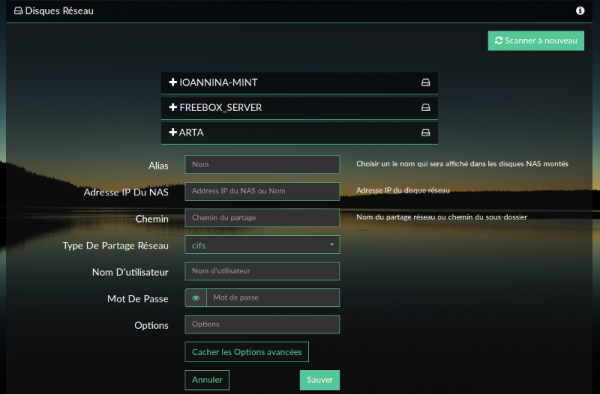Click the Disques Réseau title text
This screenshot has height=394, width=600.
[x=59, y=11]
